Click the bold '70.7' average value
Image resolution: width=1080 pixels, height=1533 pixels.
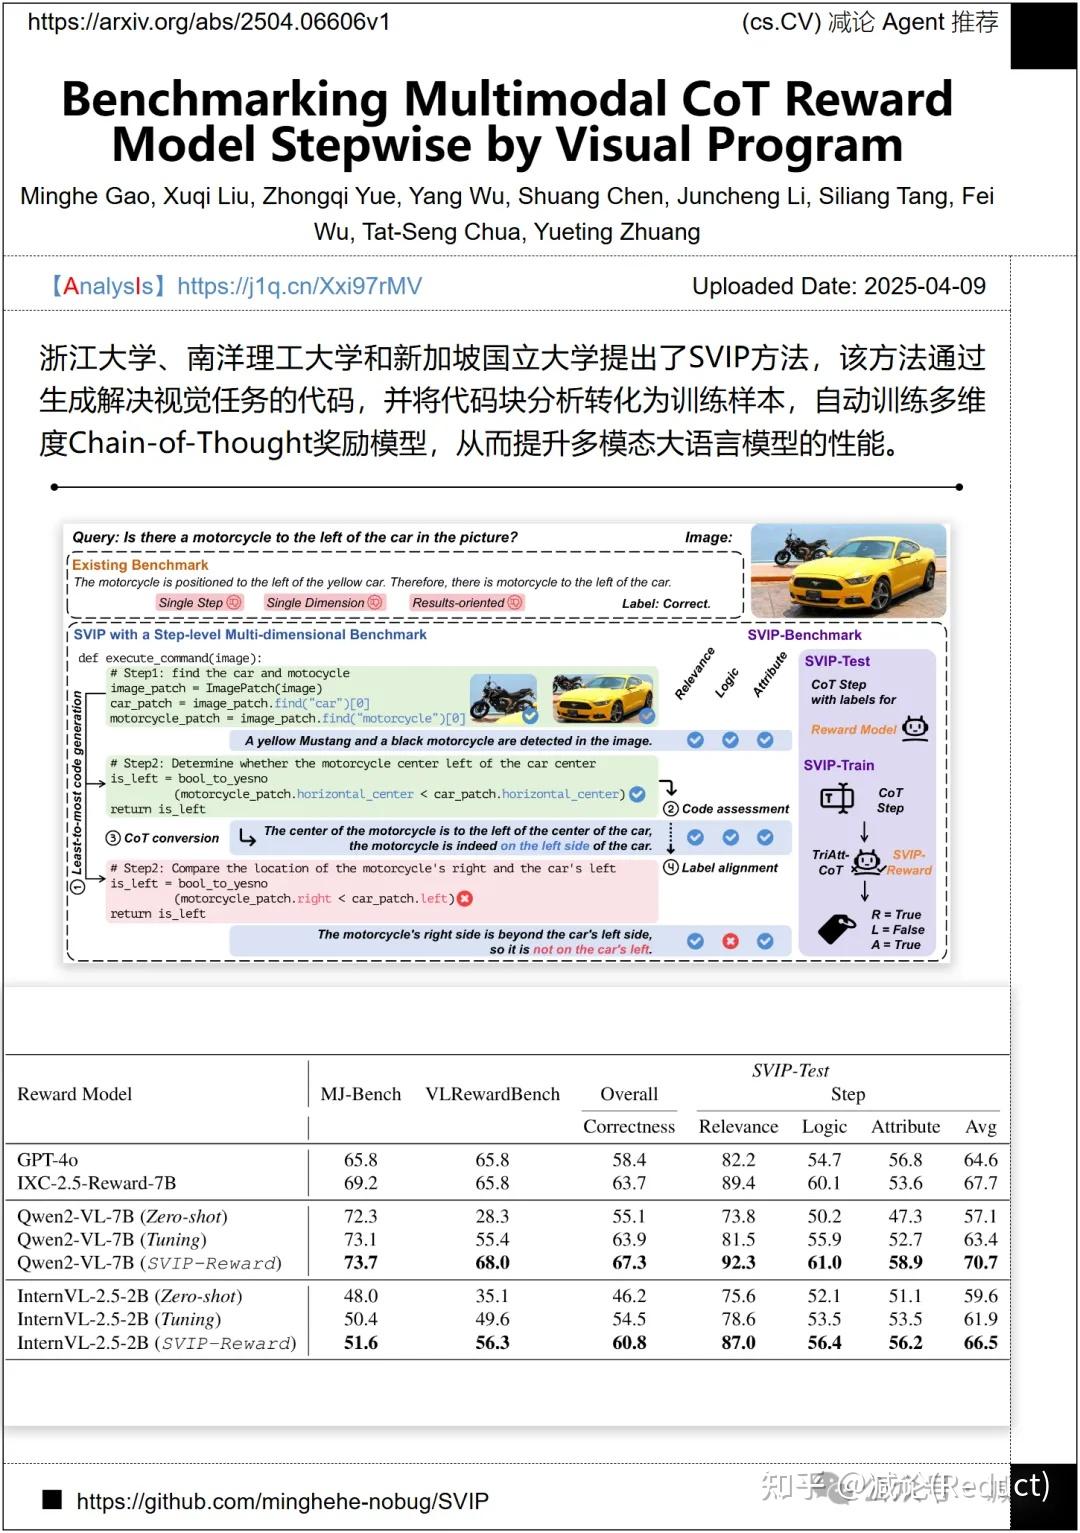(980, 1262)
